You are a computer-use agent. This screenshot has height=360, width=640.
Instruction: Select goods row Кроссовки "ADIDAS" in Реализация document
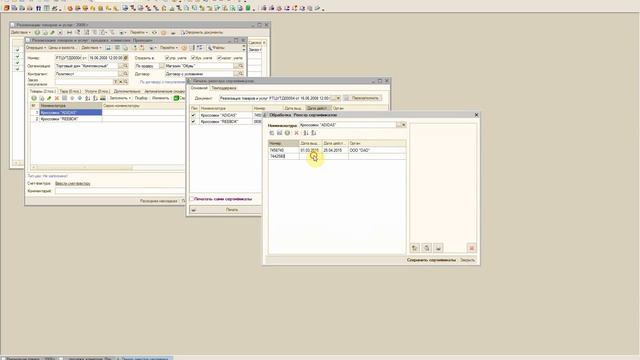click(71, 112)
